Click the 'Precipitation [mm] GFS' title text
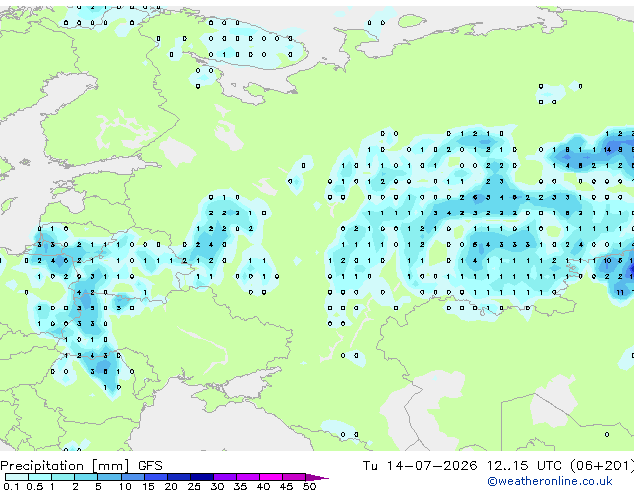The width and height of the screenshot is (634, 490). [81, 466]
